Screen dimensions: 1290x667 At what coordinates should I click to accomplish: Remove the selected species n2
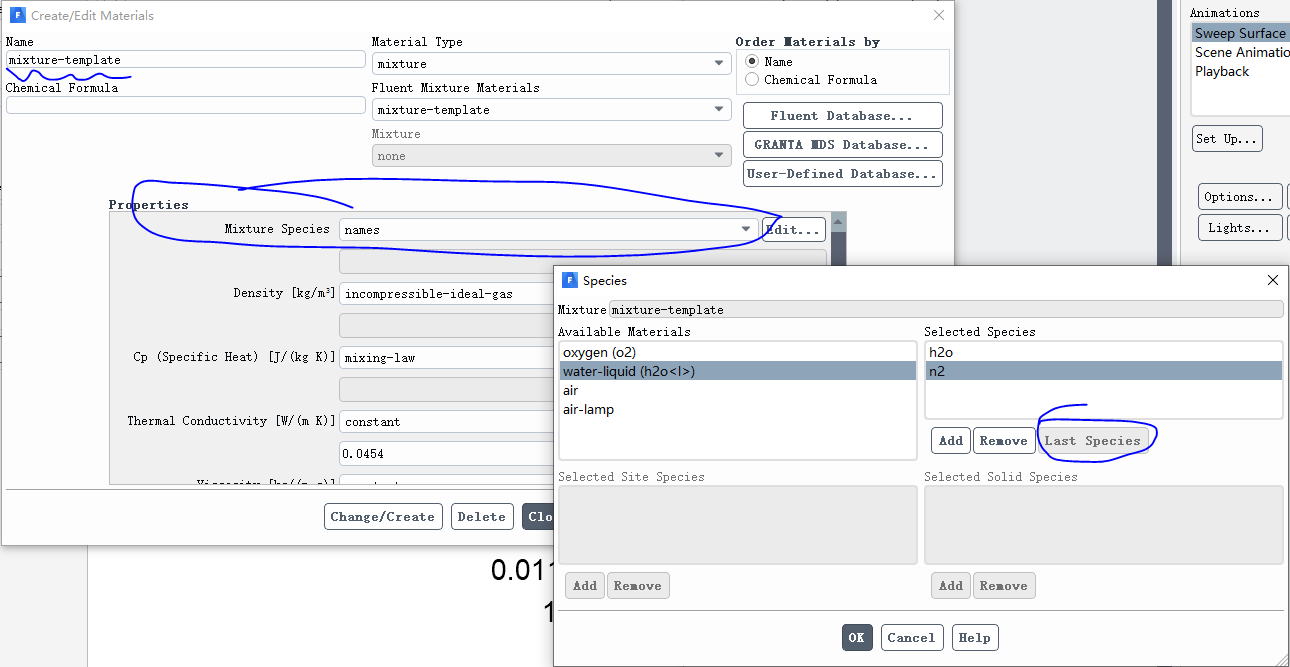pyautogui.click(x=1003, y=441)
